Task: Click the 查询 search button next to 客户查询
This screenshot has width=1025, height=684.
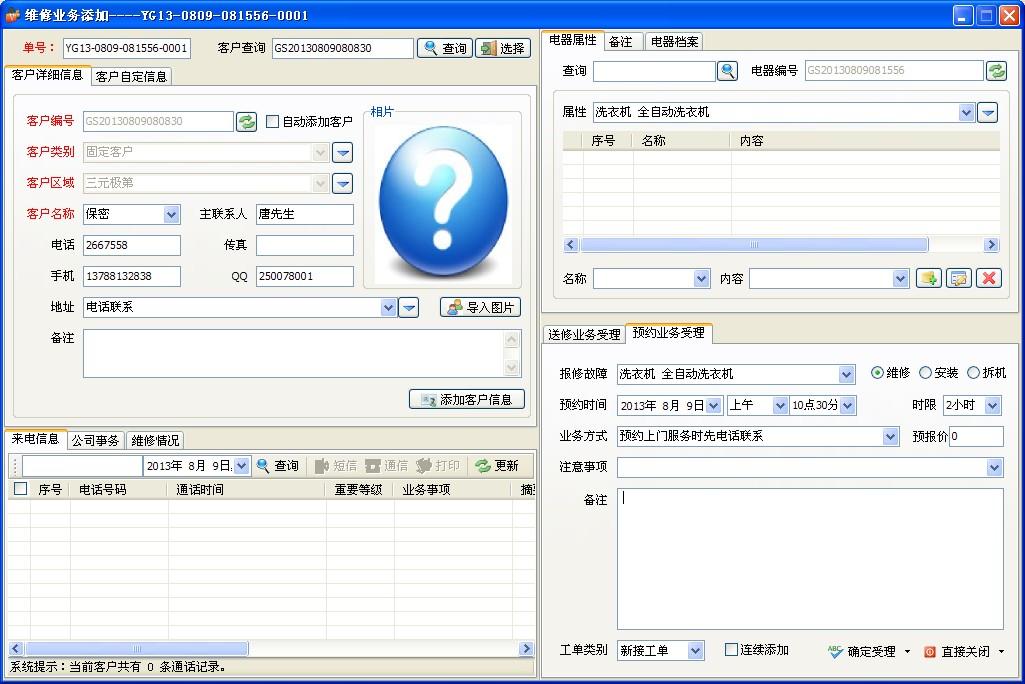Action: click(x=445, y=48)
